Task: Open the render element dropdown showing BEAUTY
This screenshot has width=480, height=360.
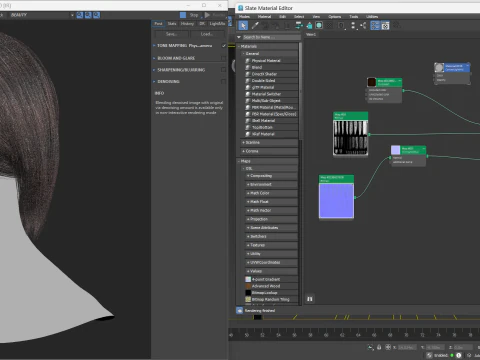Action: 41,15
